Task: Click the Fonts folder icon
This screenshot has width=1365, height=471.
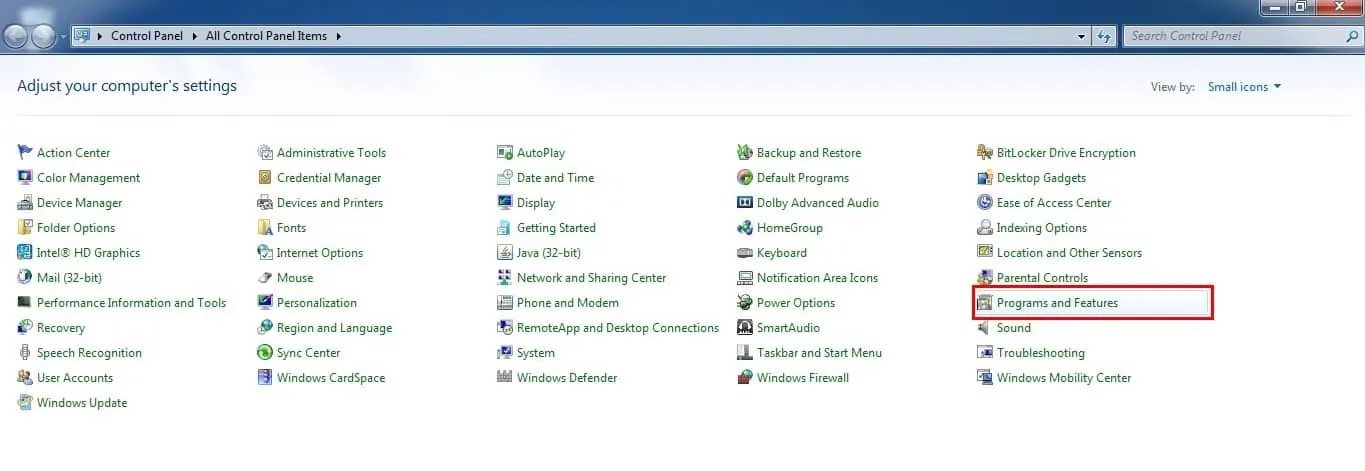Action: 265,227
